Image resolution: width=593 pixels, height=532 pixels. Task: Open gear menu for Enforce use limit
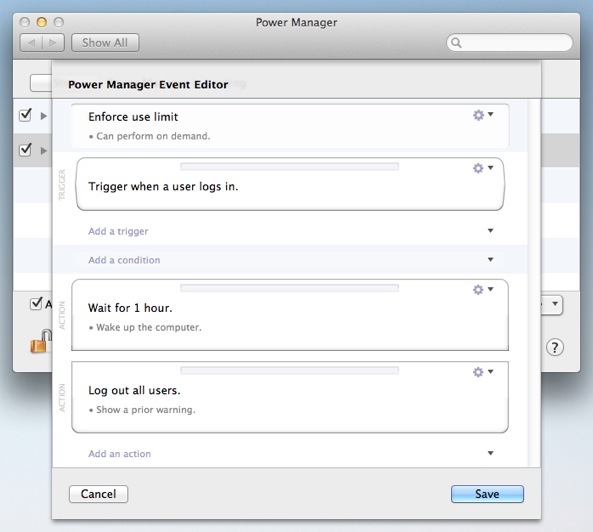click(483, 115)
